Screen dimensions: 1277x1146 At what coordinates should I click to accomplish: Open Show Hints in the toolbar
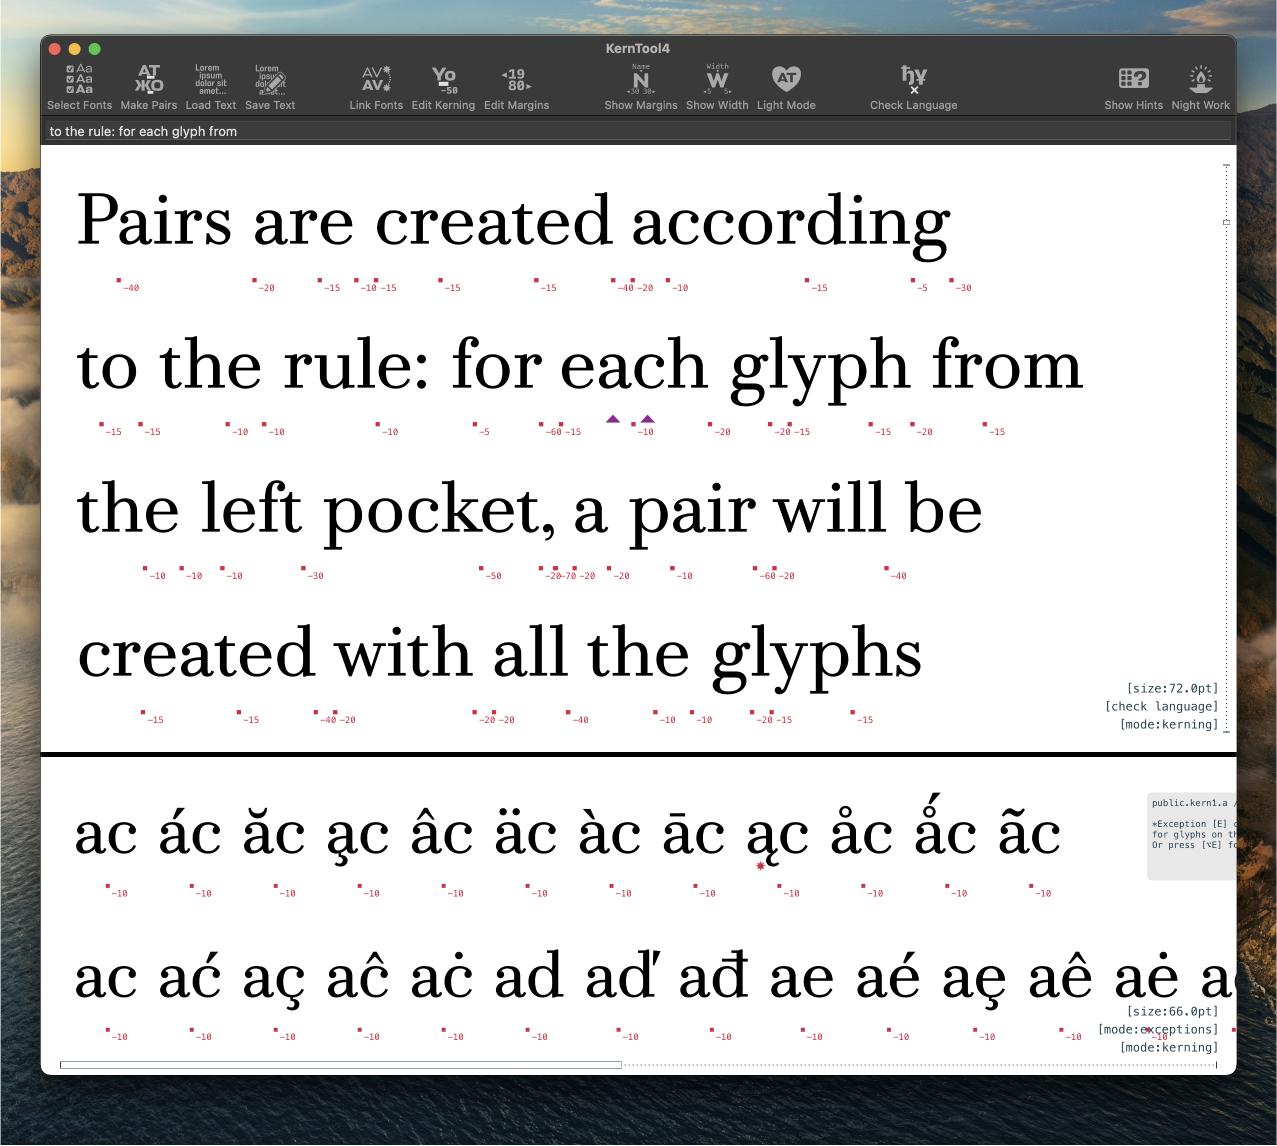click(1133, 87)
